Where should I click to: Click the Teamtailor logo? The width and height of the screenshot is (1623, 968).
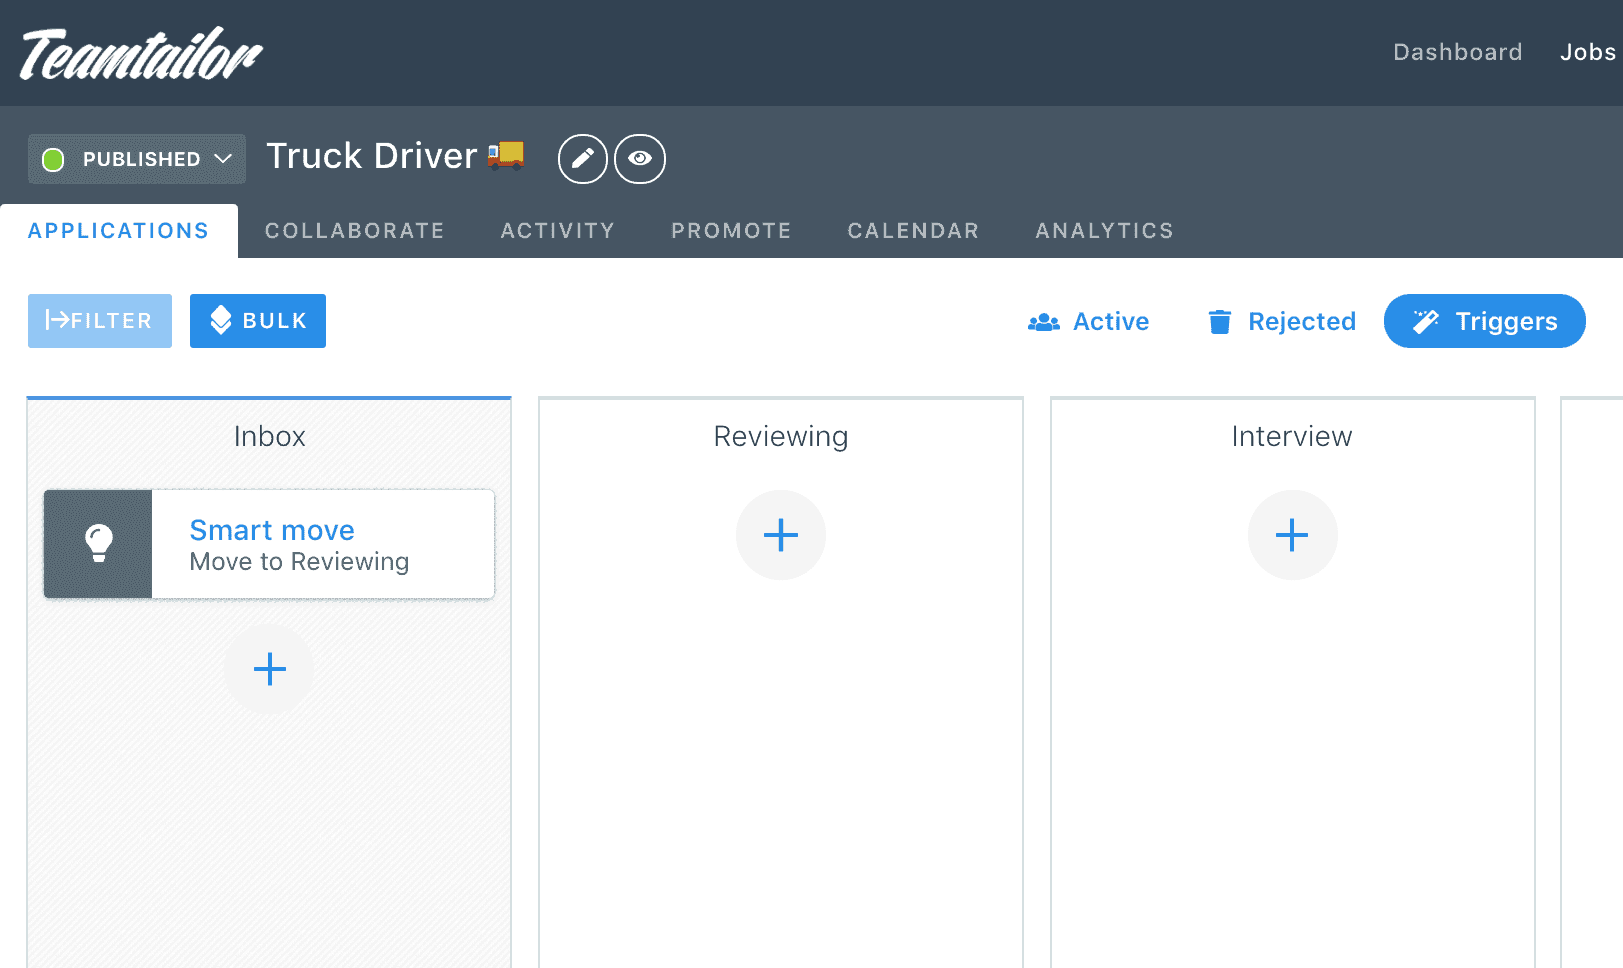[141, 54]
